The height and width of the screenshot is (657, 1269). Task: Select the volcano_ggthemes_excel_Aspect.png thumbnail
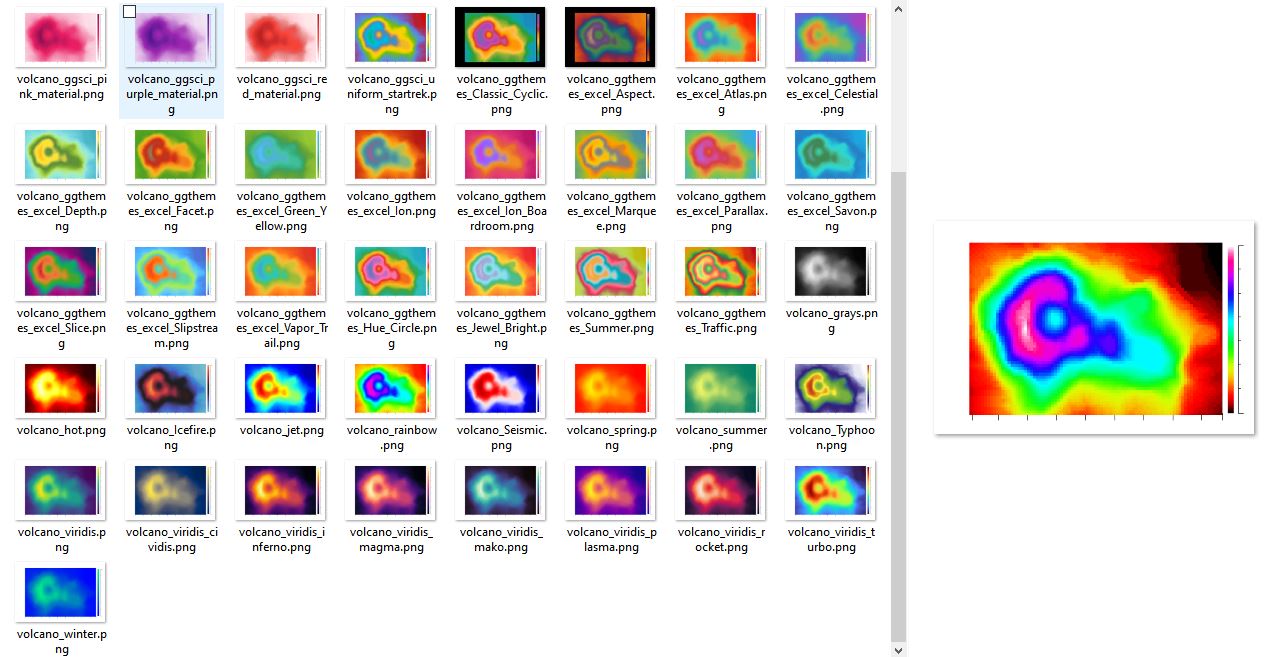[610, 38]
